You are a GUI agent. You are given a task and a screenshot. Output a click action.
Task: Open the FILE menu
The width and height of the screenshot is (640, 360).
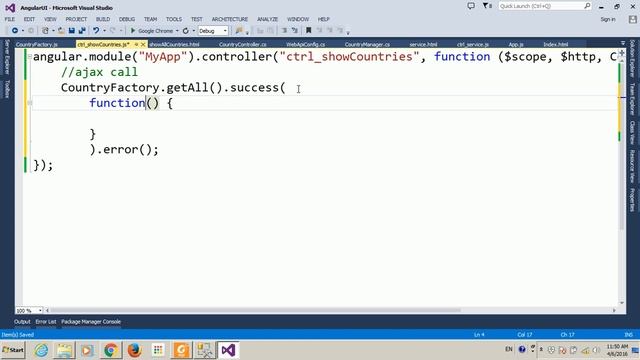10,19
